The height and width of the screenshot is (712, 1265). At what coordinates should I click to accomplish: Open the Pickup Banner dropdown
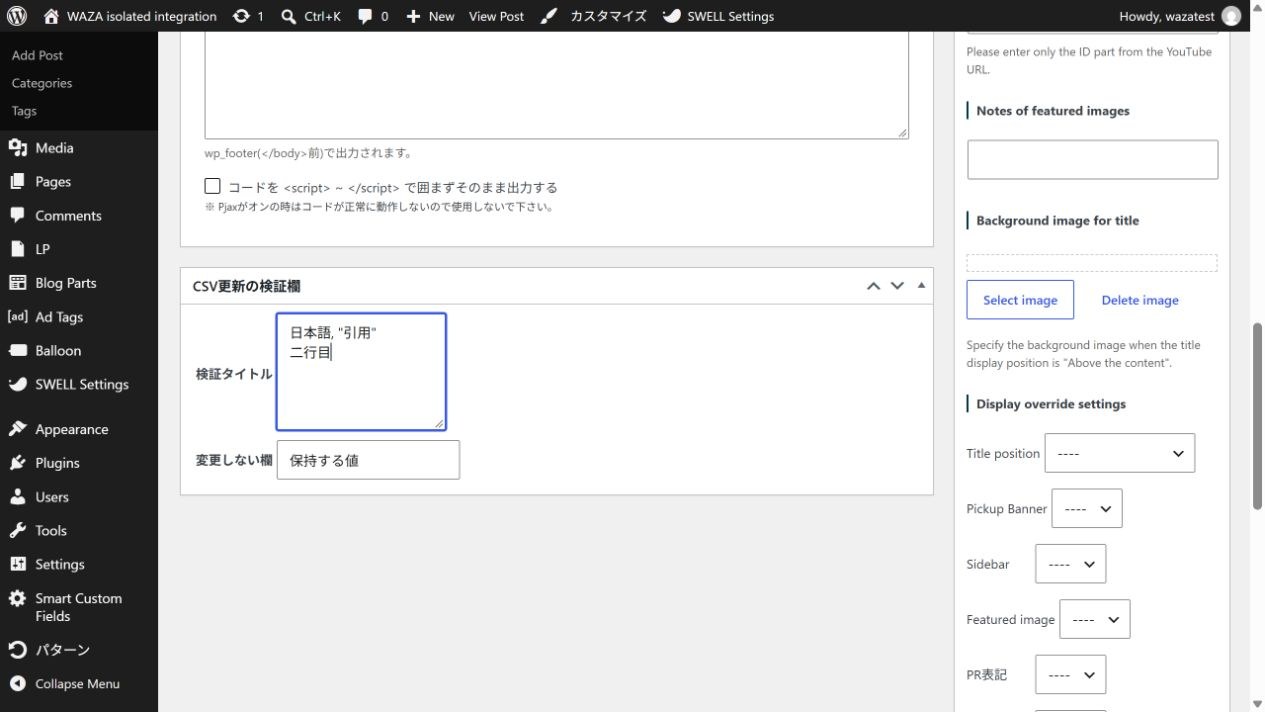tap(1087, 508)
